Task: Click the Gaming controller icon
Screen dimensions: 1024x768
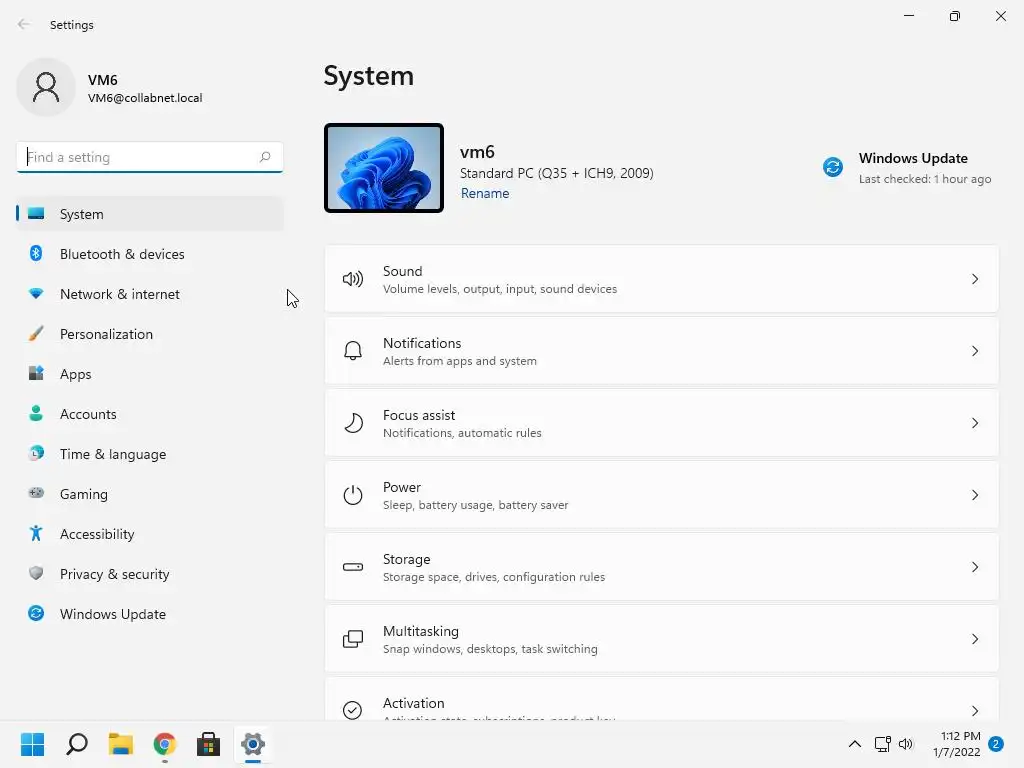Action: 36,493
